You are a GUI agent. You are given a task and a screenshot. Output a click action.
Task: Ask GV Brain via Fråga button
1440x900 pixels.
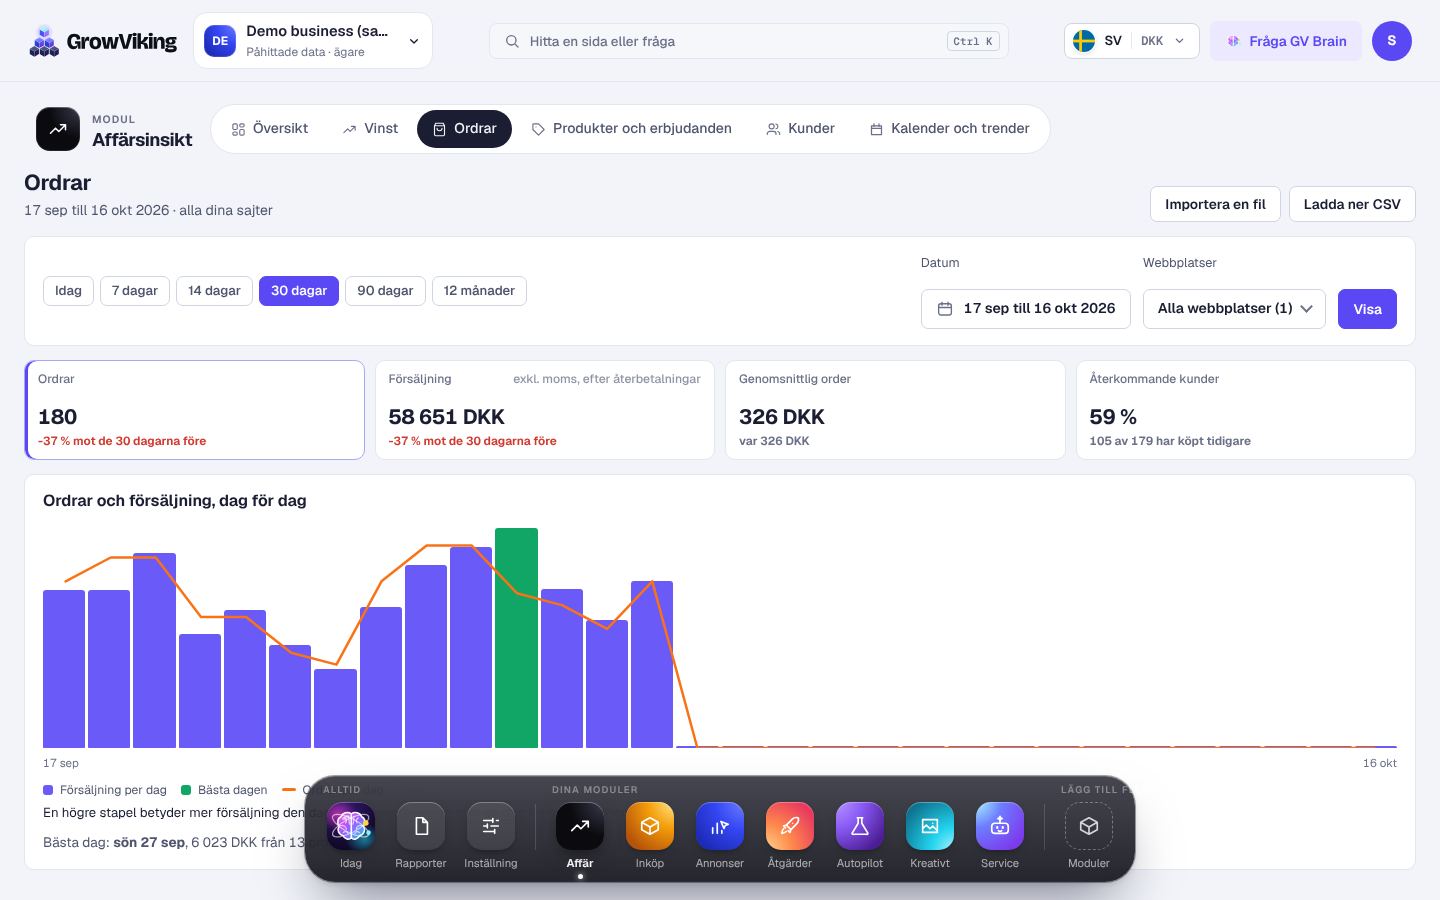1286,41
